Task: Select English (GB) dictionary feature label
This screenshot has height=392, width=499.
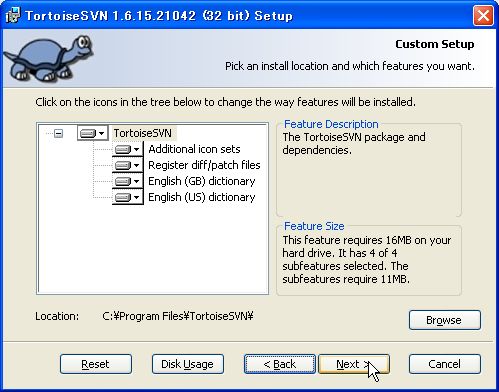Action: pyautogui.click(x=202, y=181)
